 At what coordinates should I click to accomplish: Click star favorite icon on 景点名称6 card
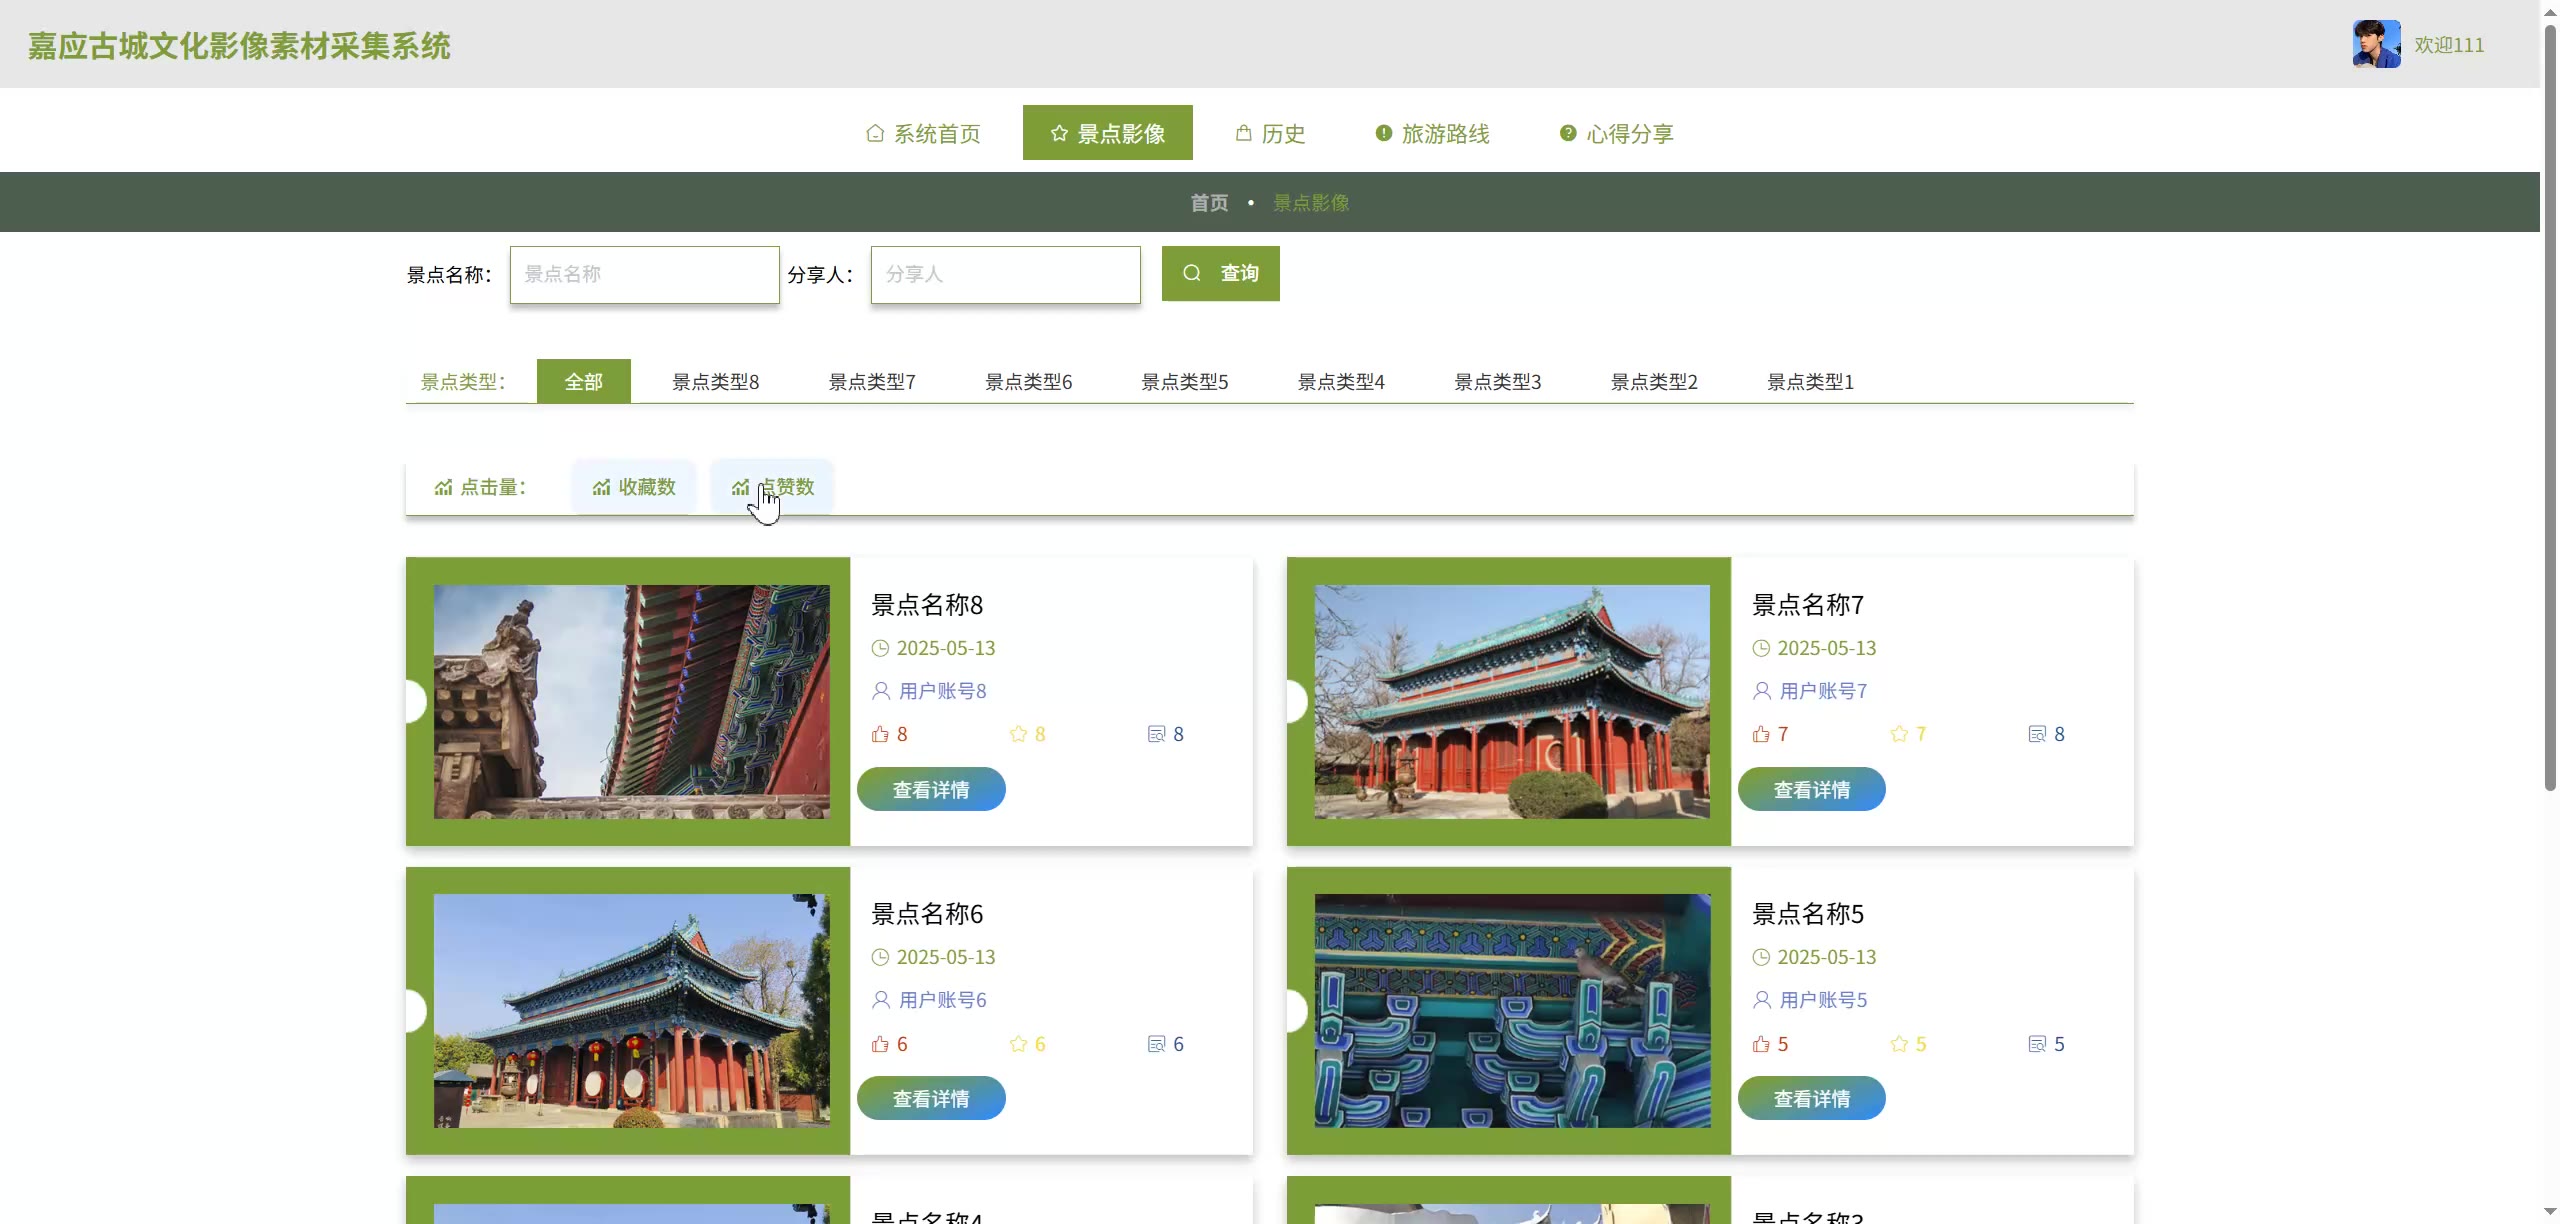[1018, 1044]
